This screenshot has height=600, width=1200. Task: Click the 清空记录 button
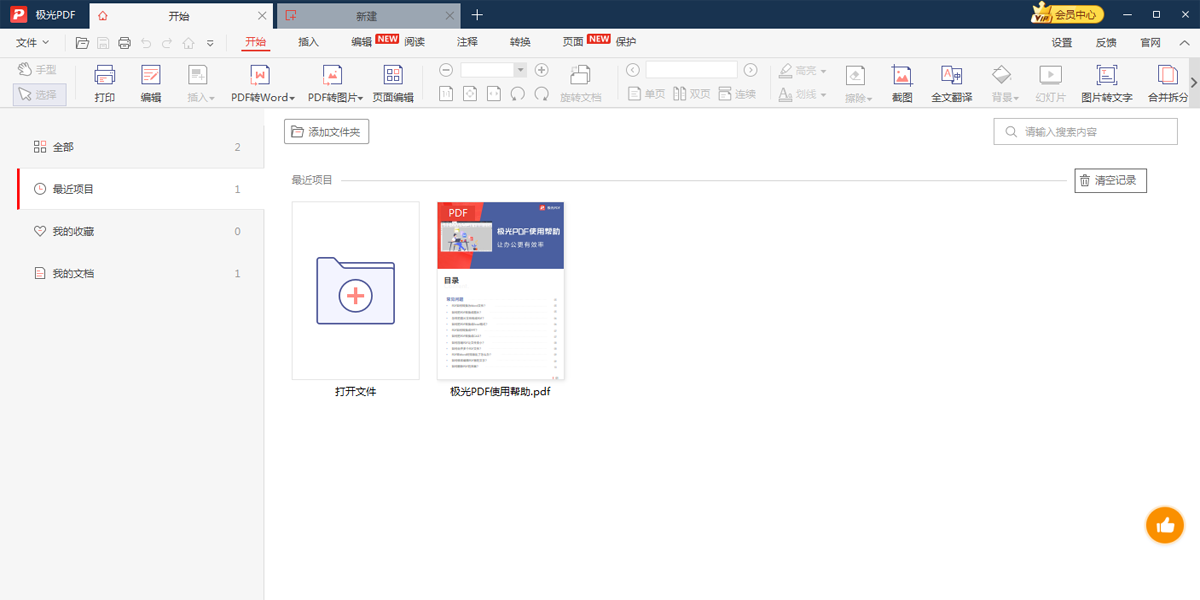pos(1111,181)
